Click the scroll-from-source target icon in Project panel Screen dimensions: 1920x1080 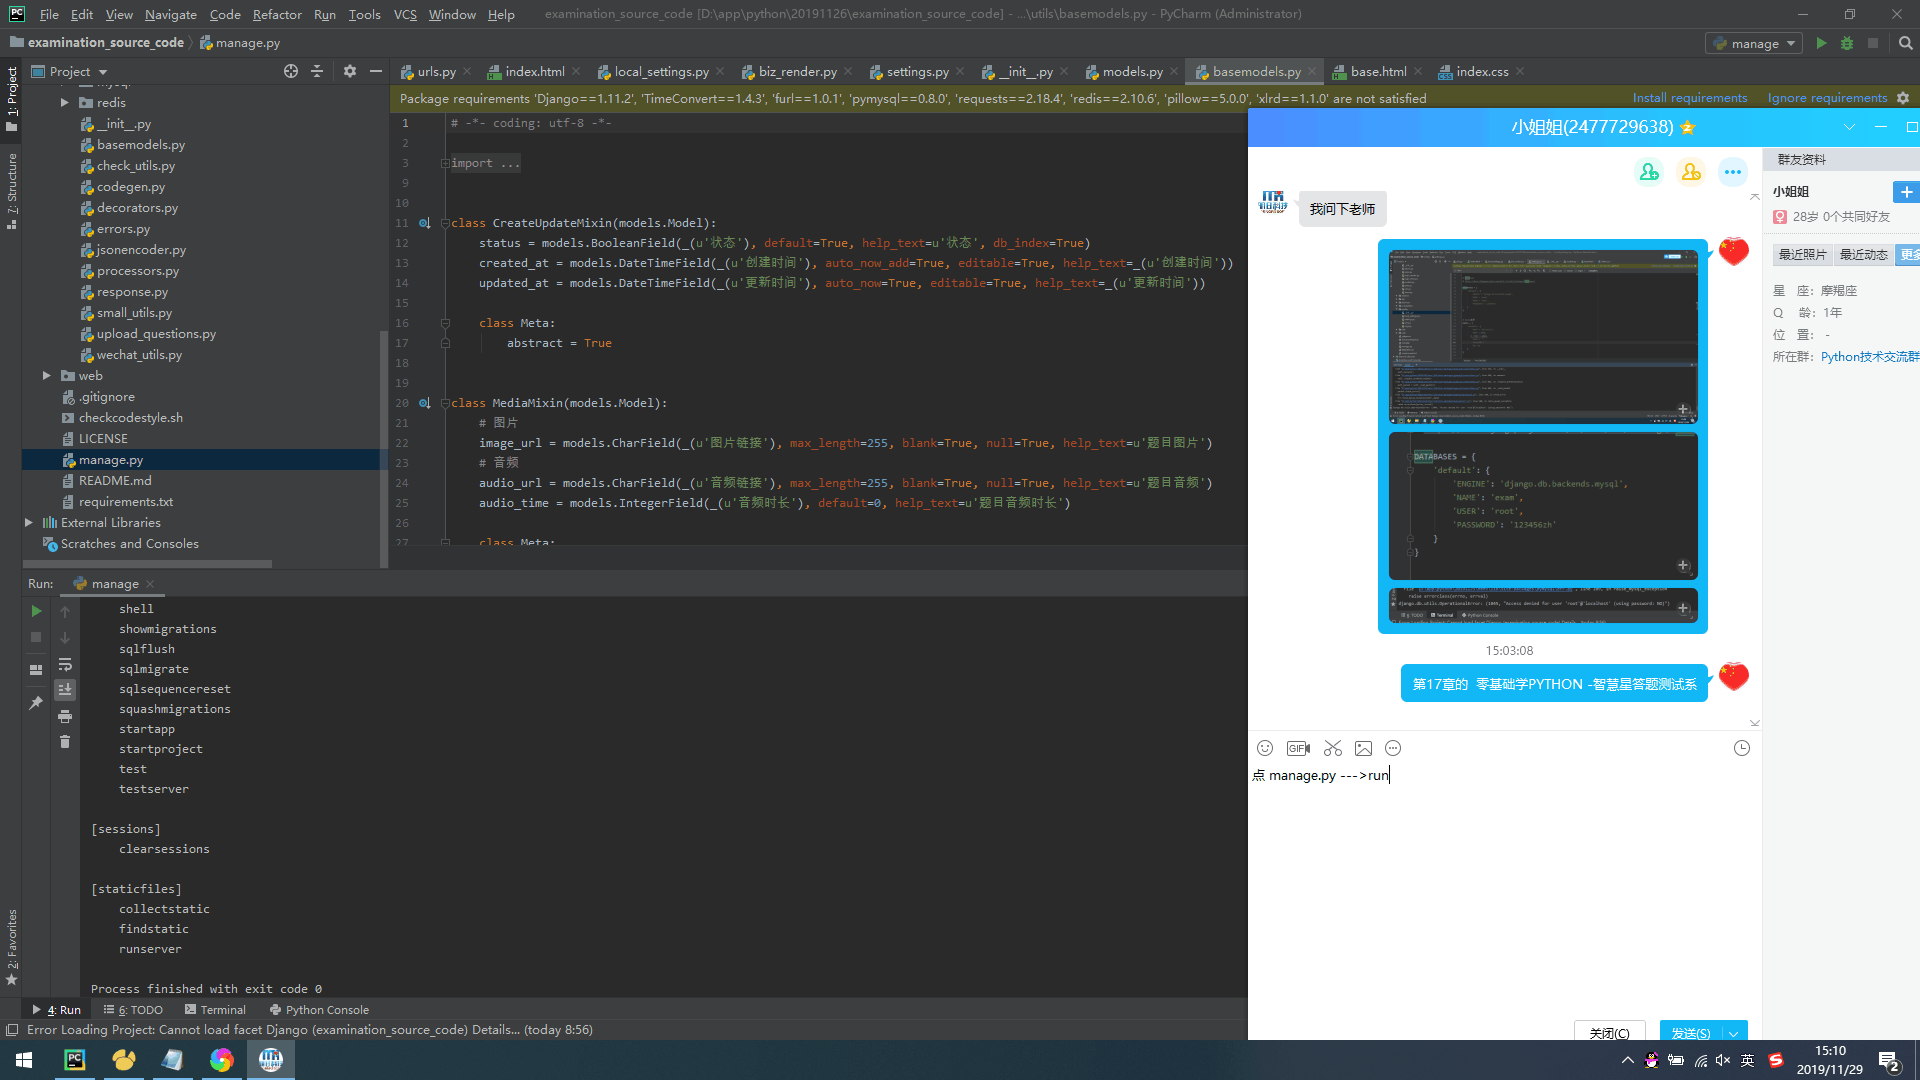click(x=291, y=71)
